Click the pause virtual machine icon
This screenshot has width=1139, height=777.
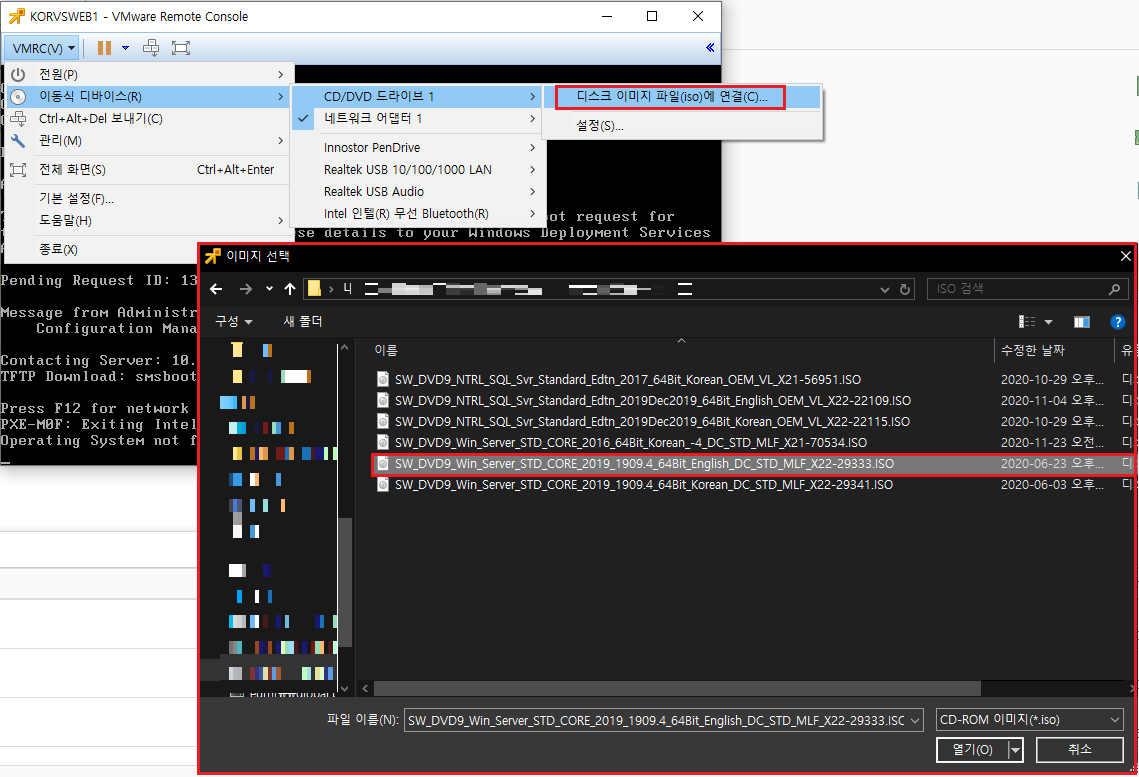pos(105,48)
